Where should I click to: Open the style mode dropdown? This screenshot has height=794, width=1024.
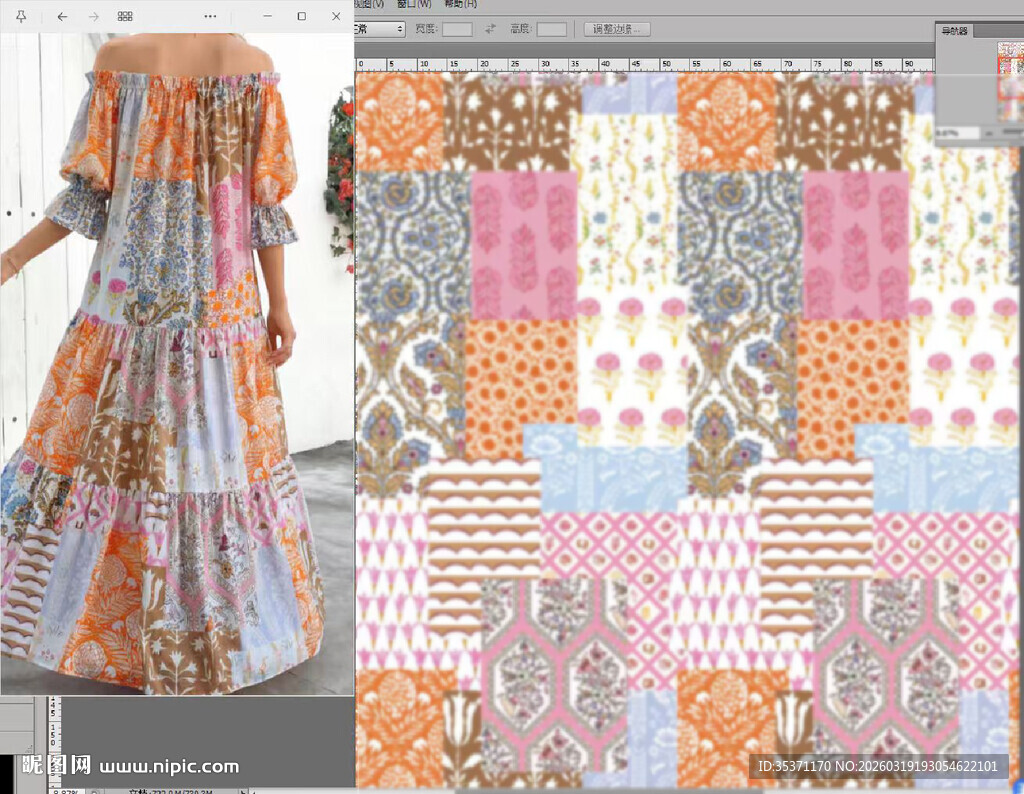pyautogui.click(x=381, y=29)
